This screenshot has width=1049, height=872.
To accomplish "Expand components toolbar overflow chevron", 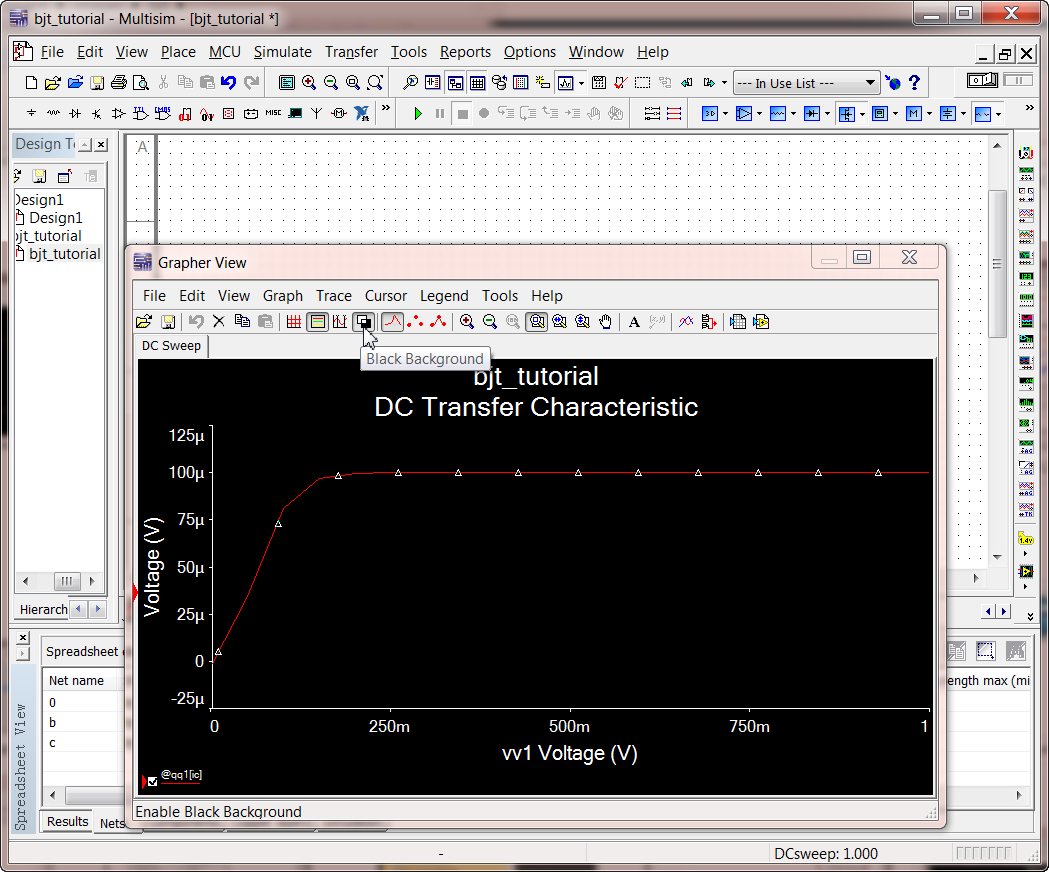I will coord(385,108).
